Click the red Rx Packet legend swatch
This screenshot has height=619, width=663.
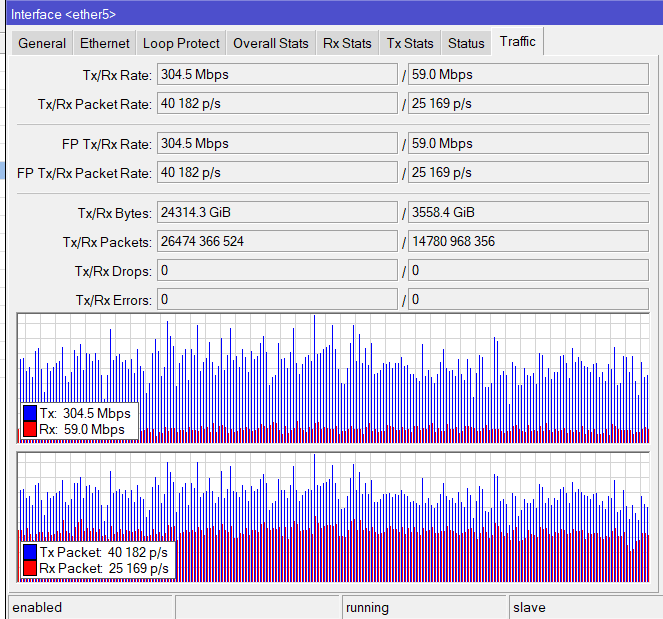[x=29, y=568]
